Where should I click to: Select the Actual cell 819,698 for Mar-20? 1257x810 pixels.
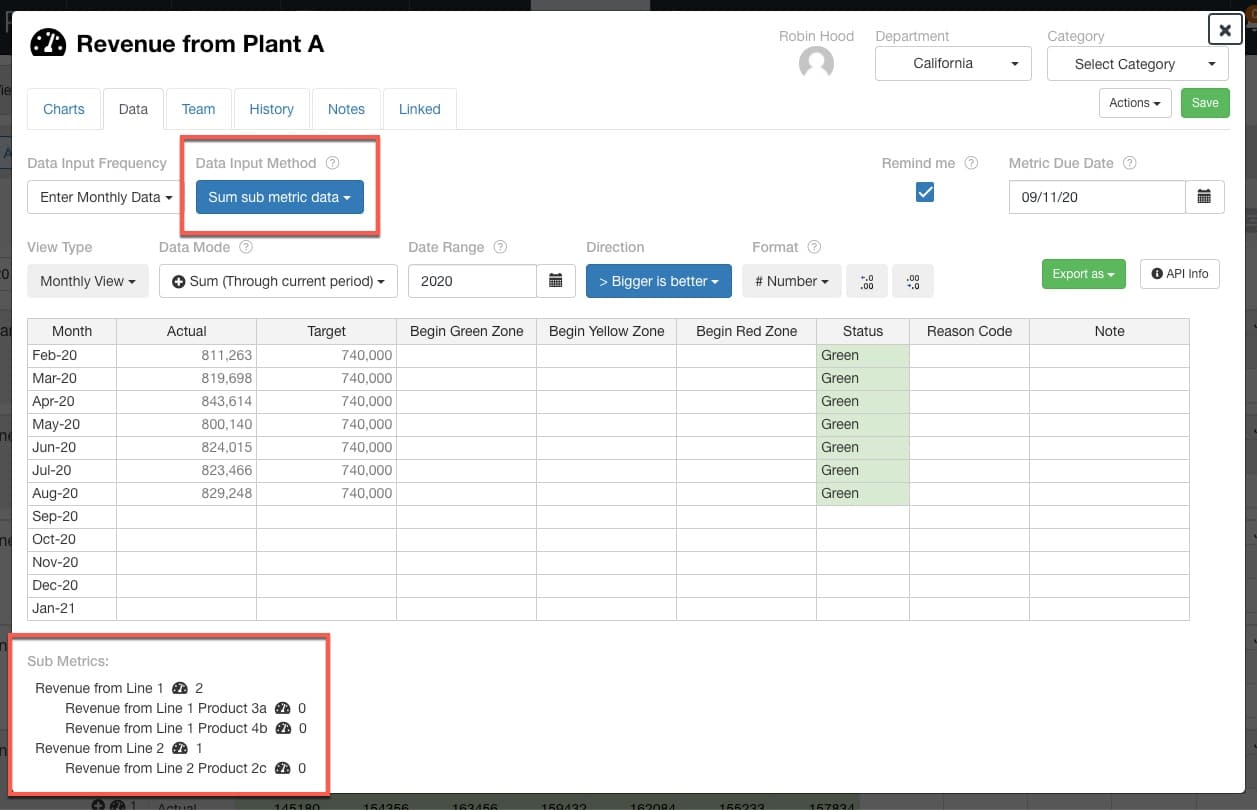pyautogui.click(x=187, y=378)
